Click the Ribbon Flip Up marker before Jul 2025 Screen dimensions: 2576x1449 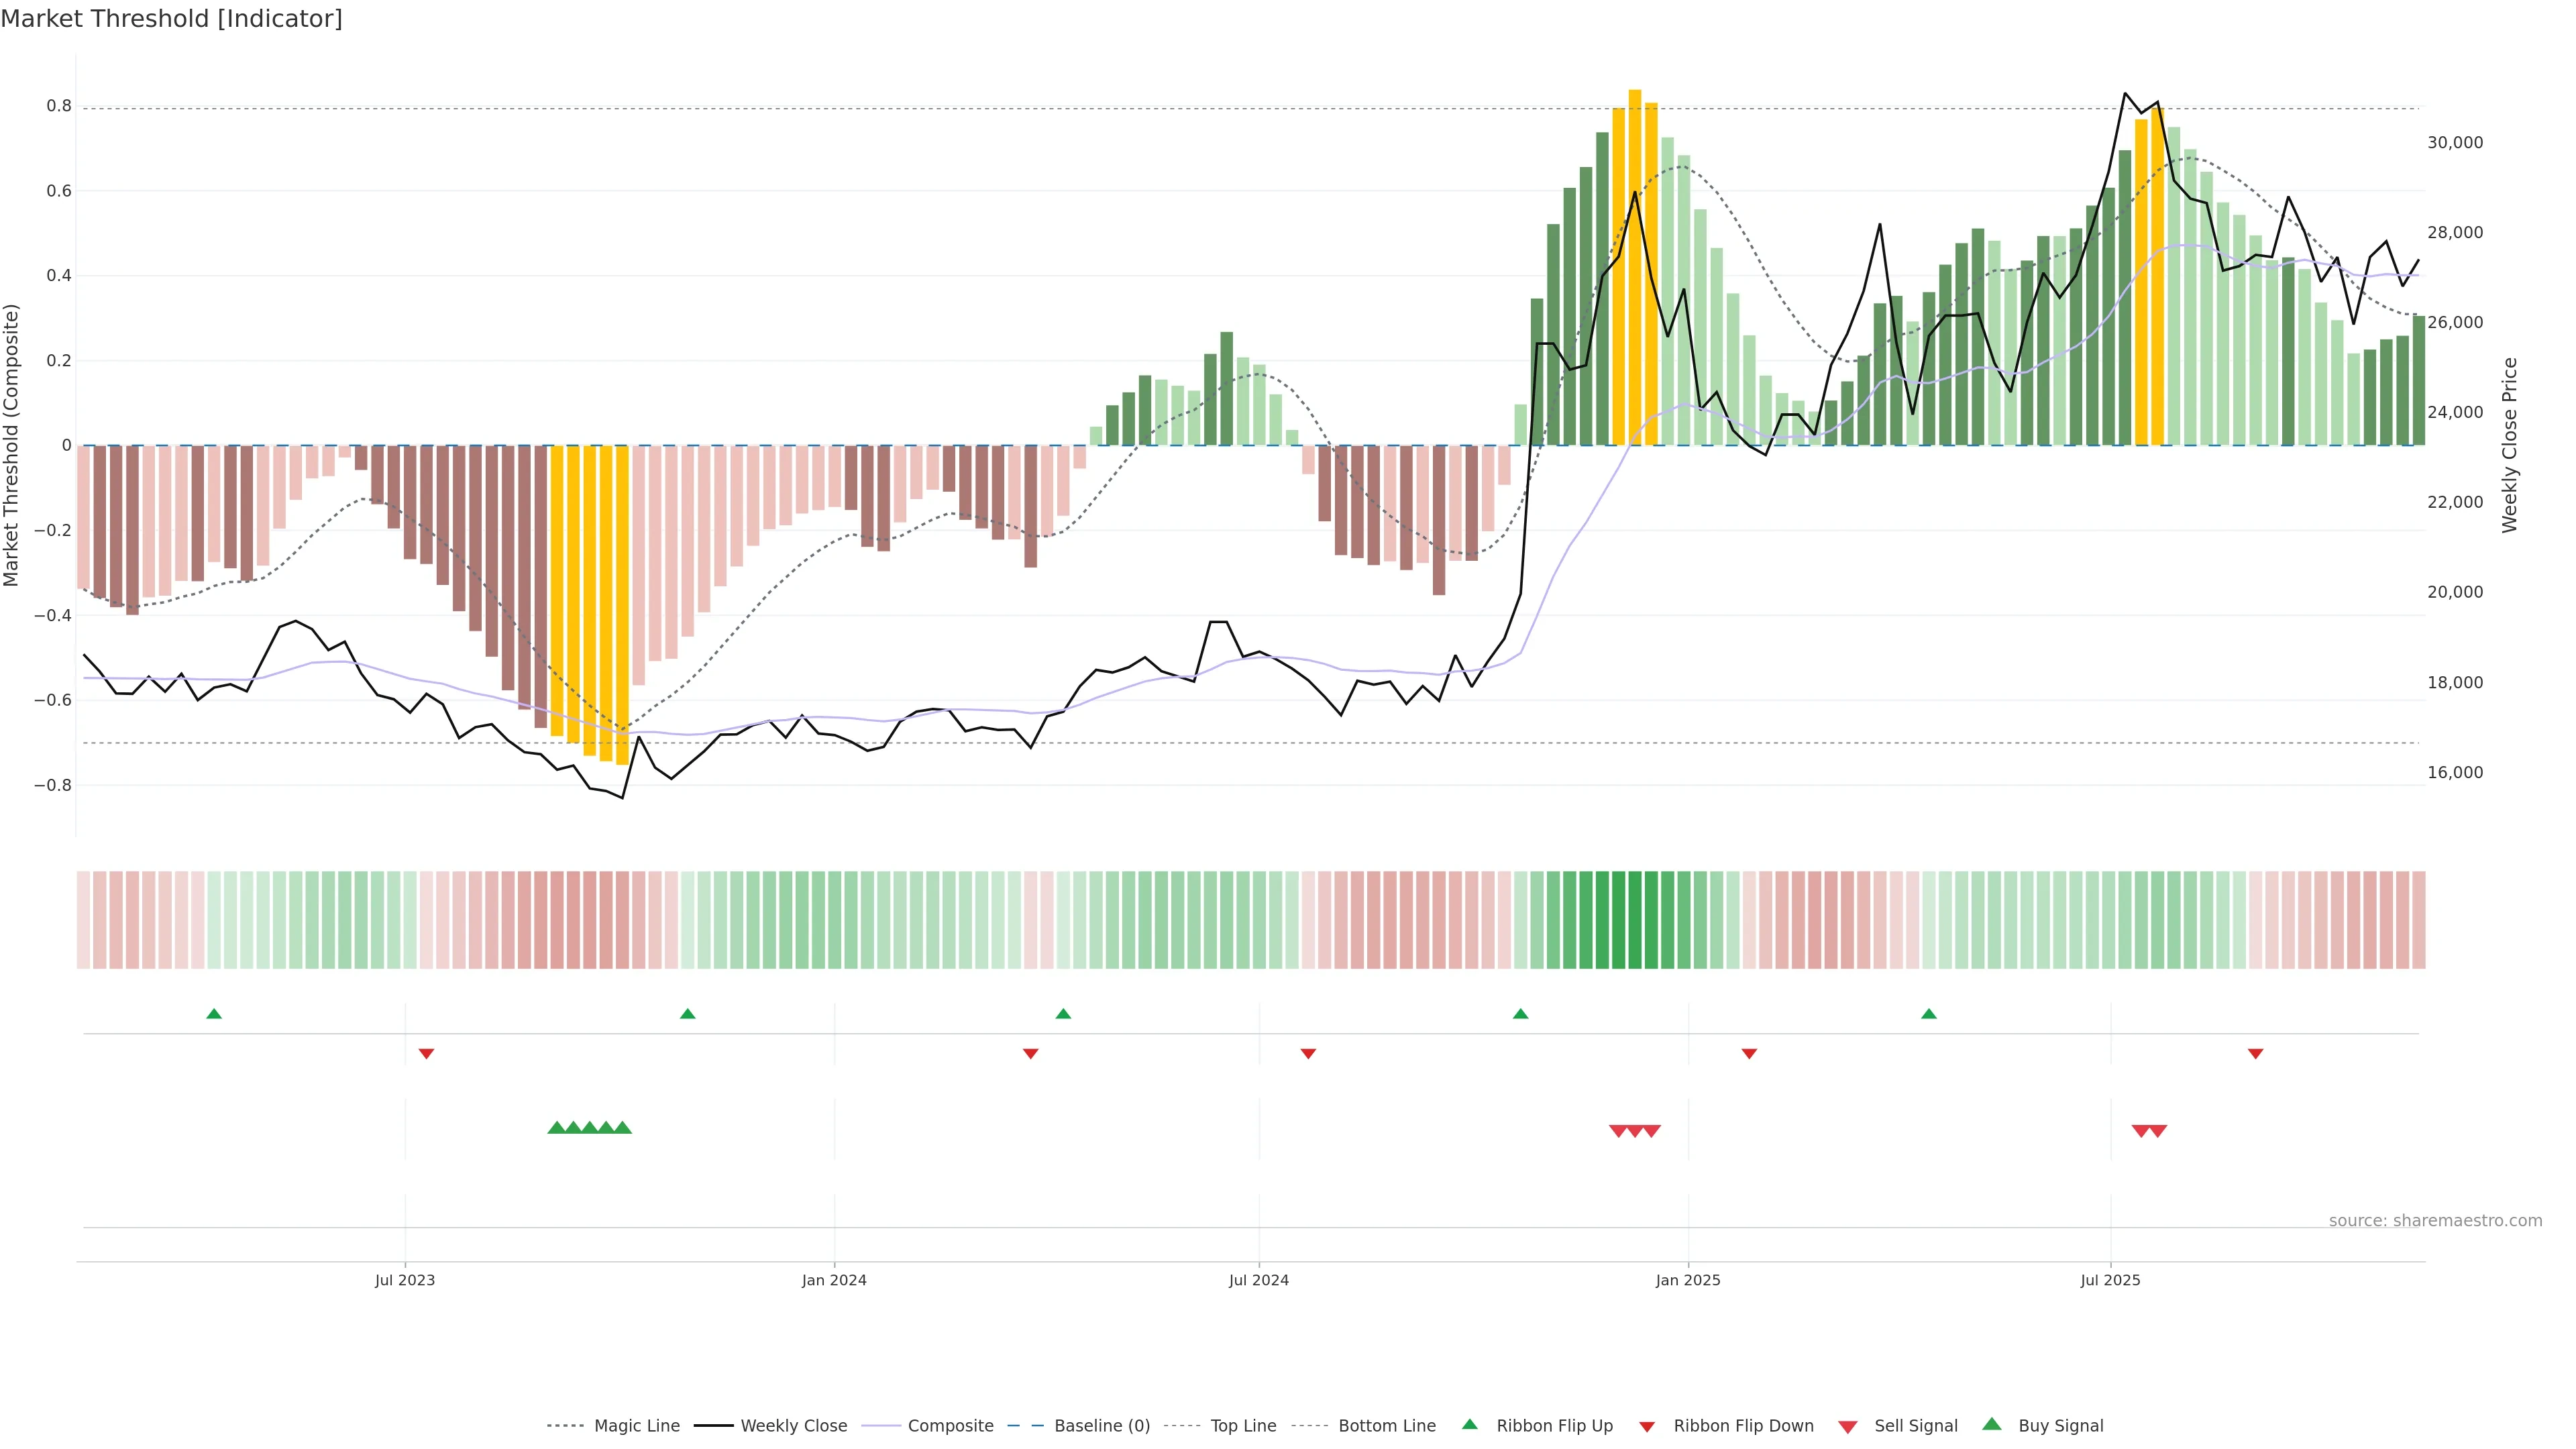(x=1929, y=1014)
